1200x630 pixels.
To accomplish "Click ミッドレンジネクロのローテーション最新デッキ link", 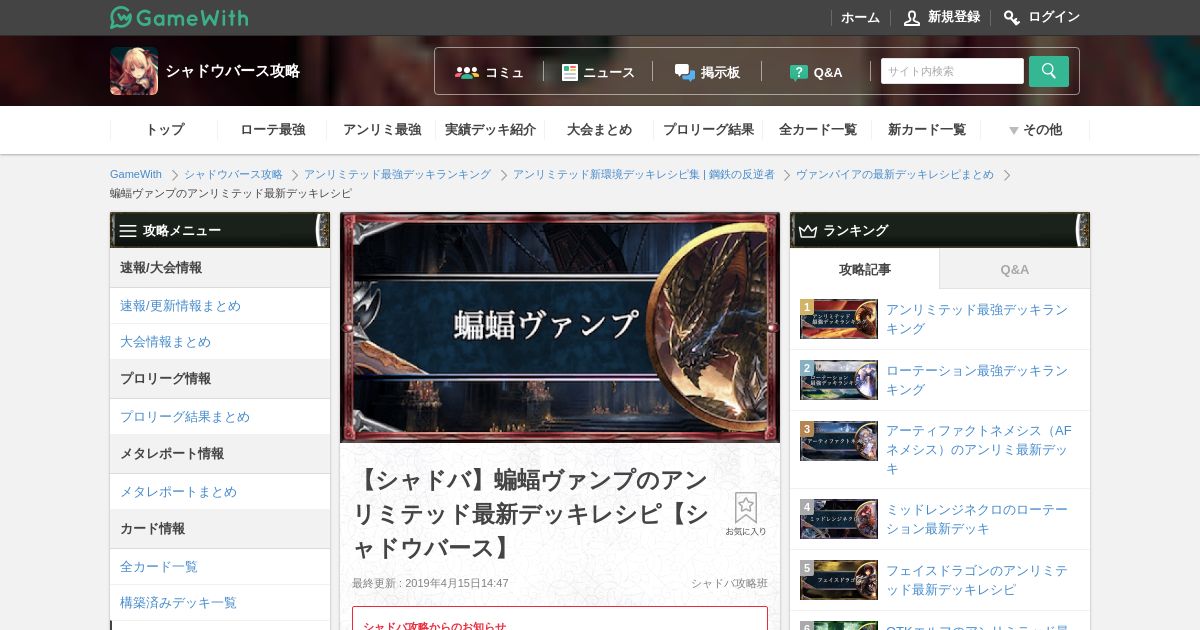I will tap(977, 519).
